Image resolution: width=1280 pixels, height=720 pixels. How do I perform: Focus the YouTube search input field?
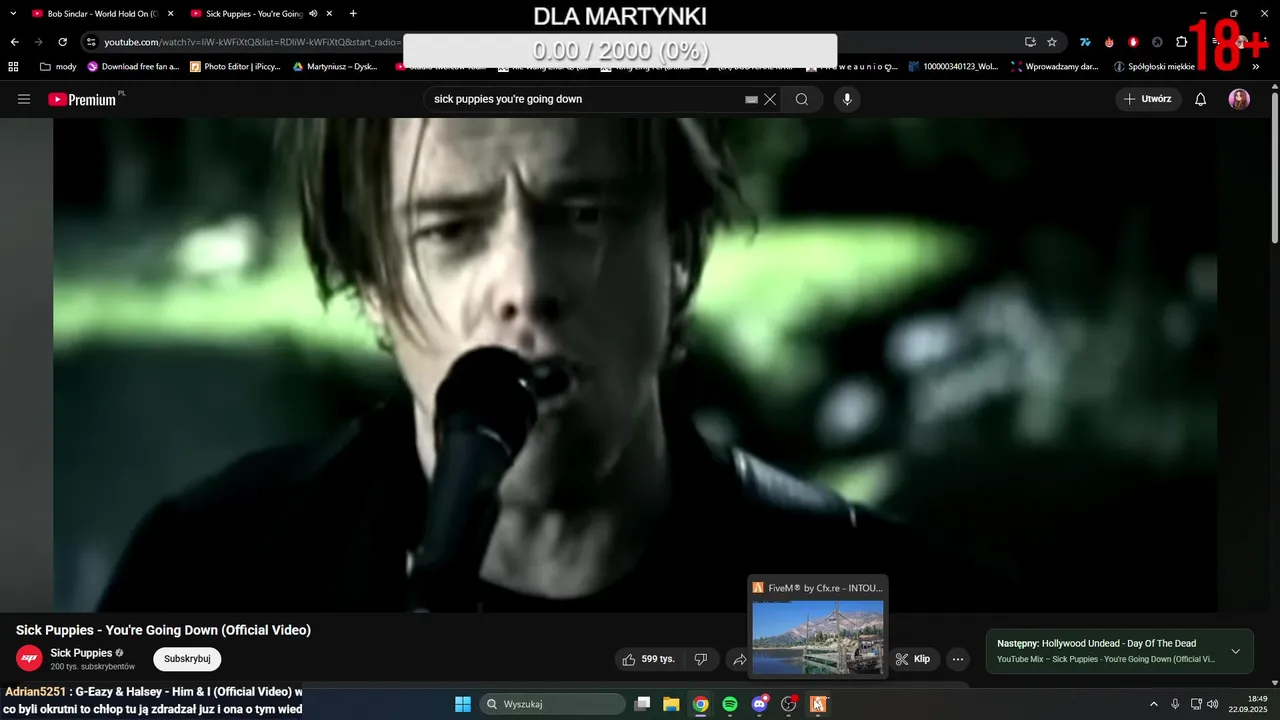(x=585, y=99)
